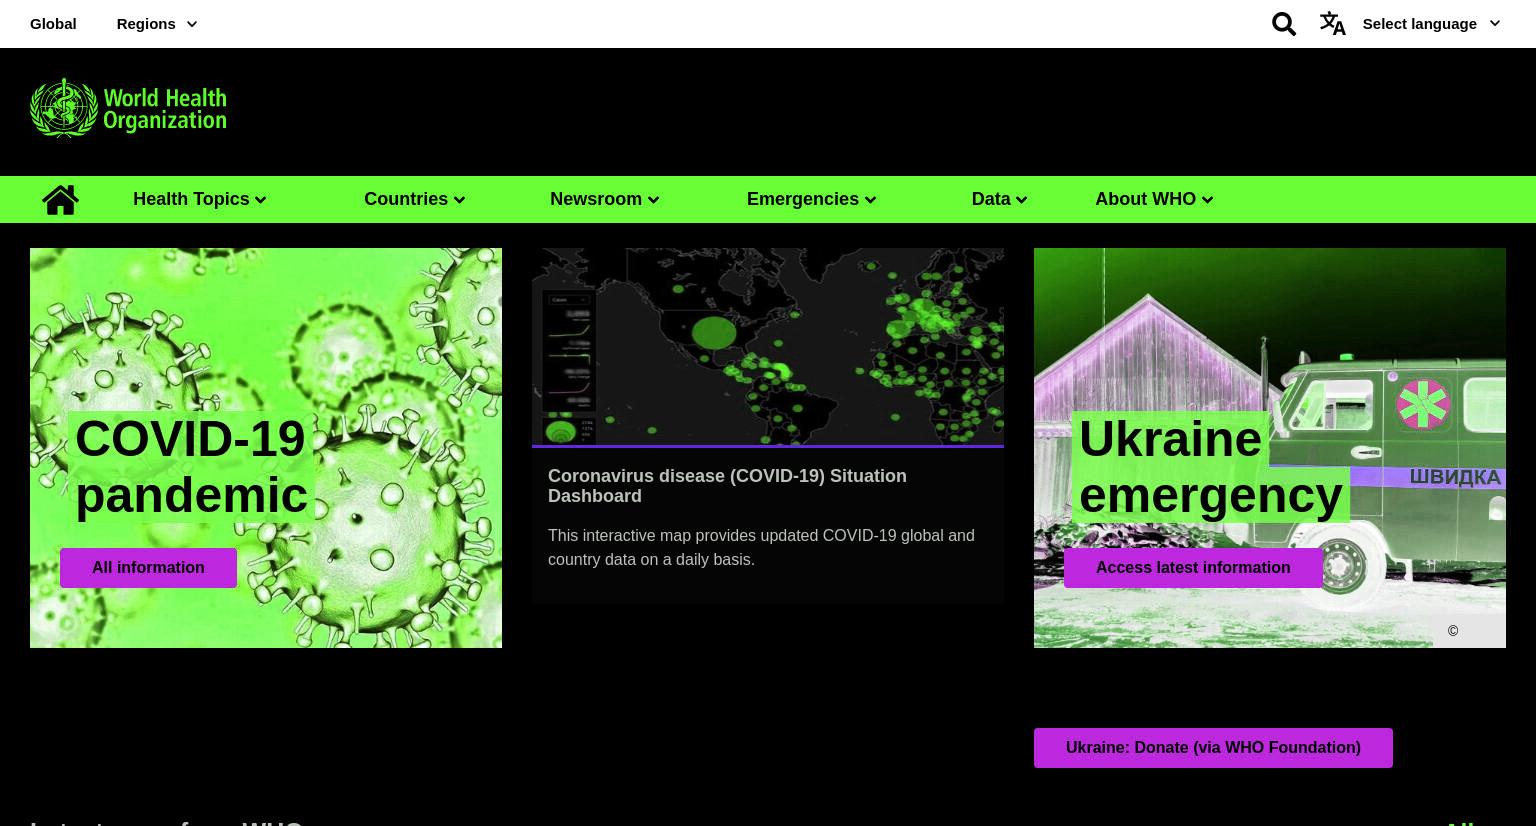Expand the Health Topics menu
This screenshot has width=1536, height=826.
coord(199,199)
